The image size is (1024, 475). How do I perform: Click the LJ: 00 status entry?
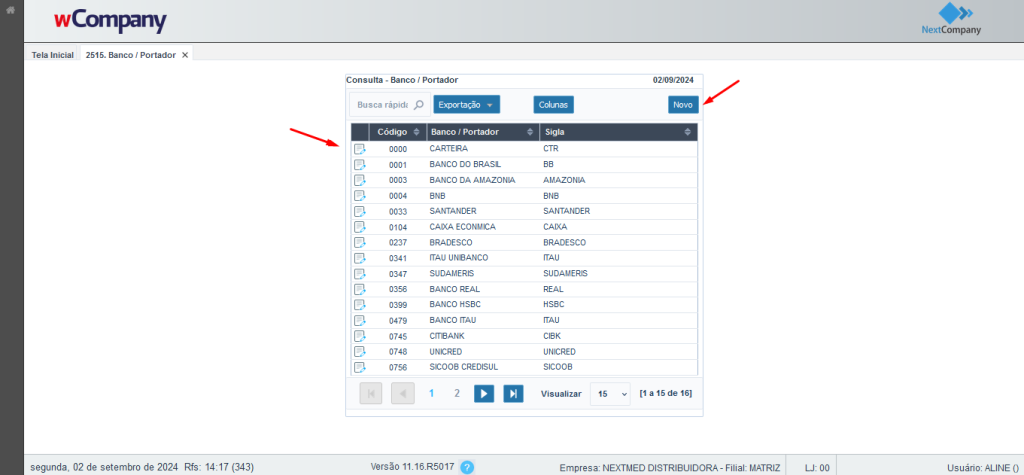pos(816,468)
